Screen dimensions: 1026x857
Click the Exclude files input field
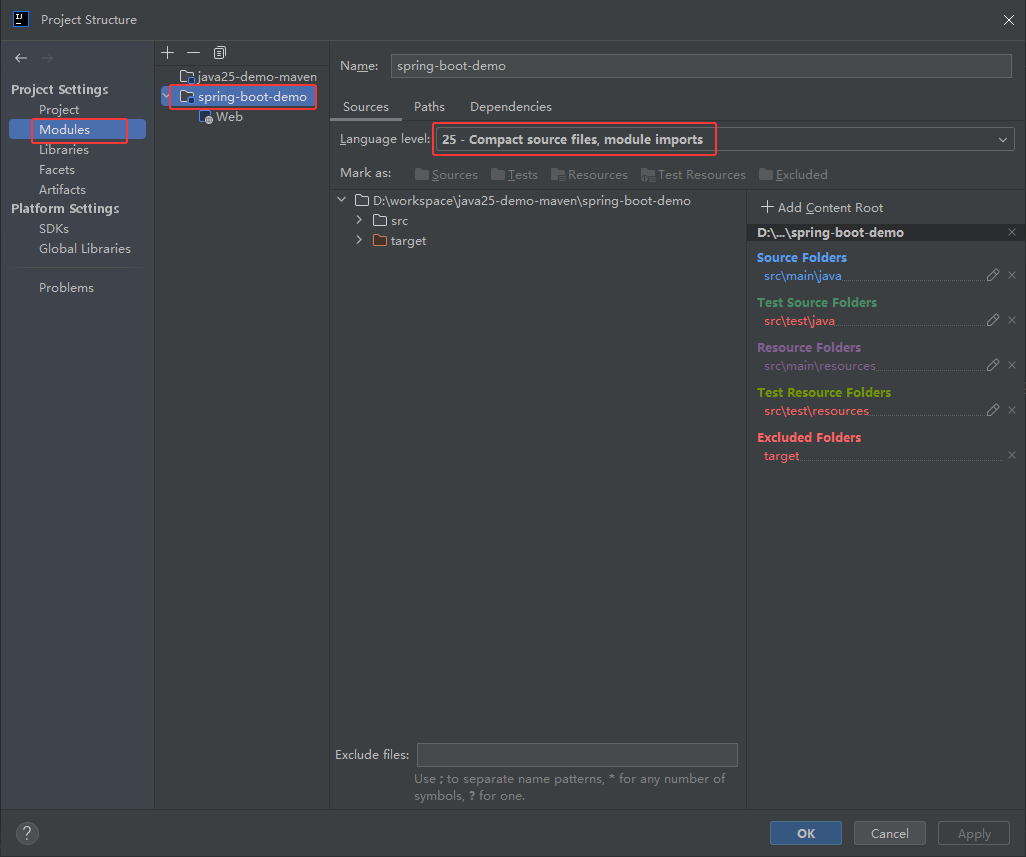click(577, 754)
